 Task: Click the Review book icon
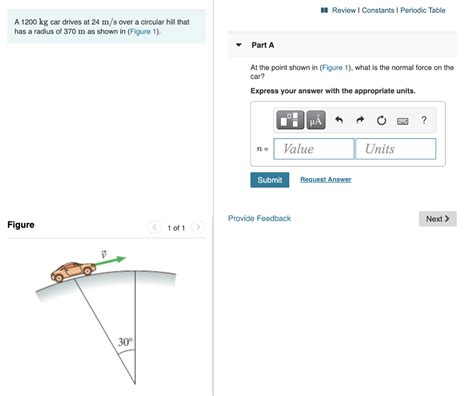pyautogui.click(x=324, y=10)
